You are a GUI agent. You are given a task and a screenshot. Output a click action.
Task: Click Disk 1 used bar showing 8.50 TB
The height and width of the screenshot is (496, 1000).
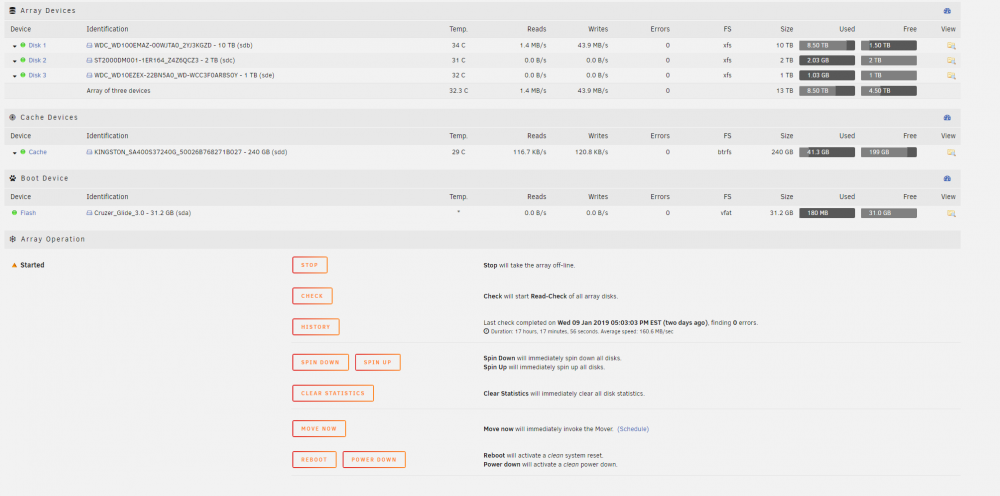[827, 46]
